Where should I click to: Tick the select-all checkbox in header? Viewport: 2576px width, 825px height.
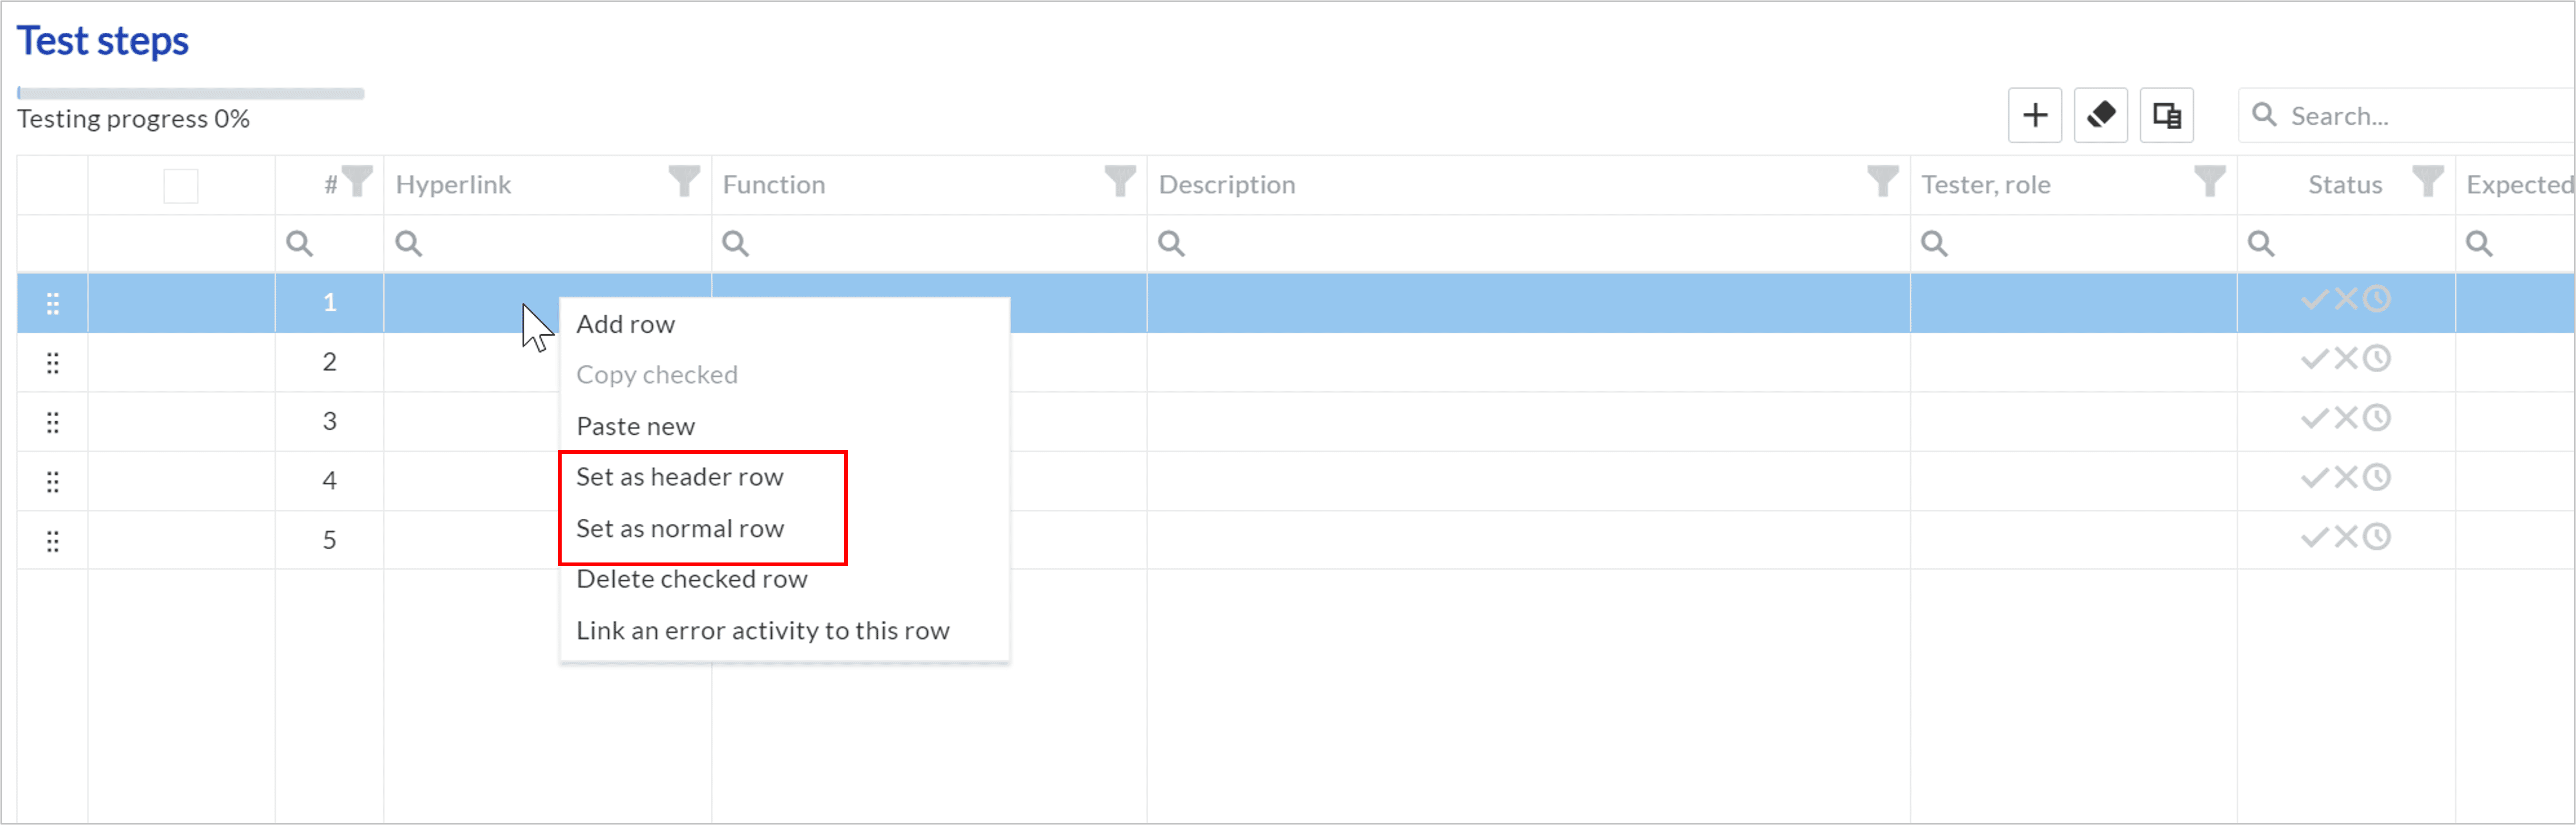(x=181, y=186)
